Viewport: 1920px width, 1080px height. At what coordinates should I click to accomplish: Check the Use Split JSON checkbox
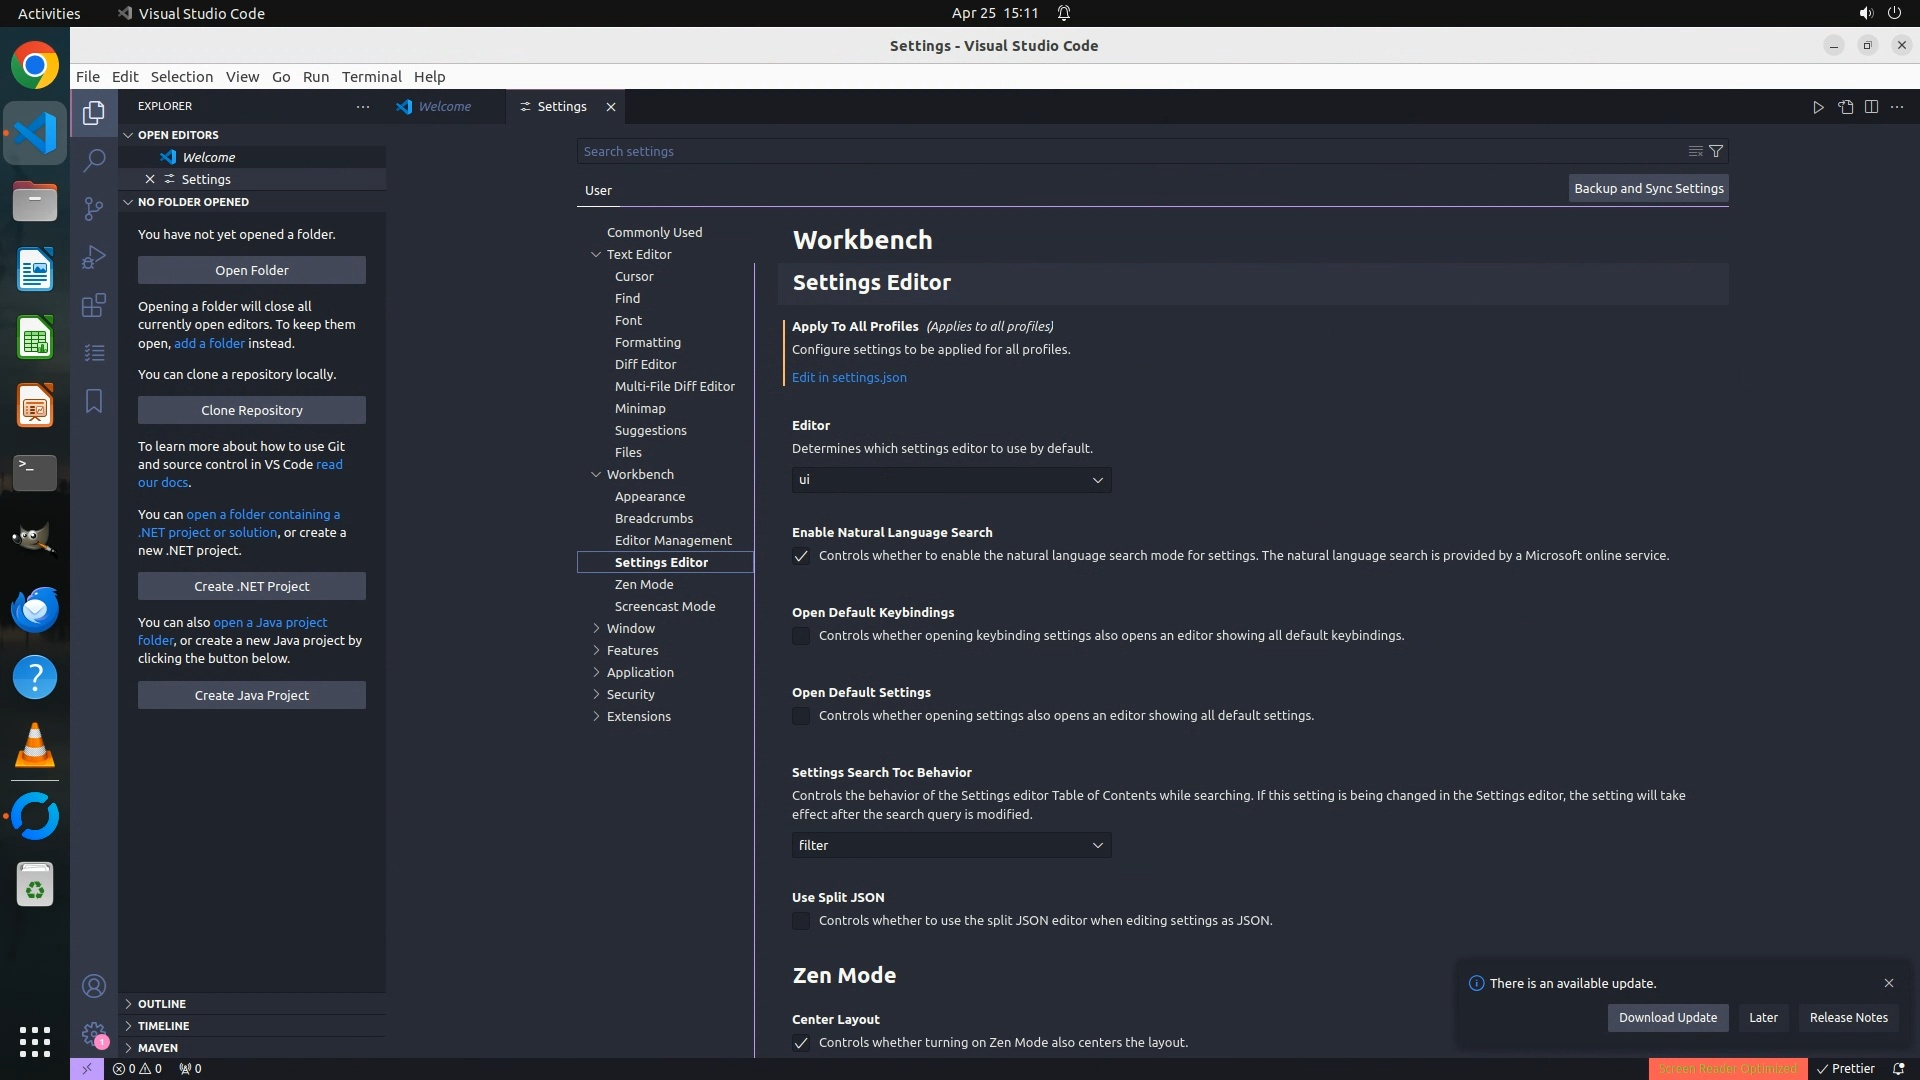801,921
